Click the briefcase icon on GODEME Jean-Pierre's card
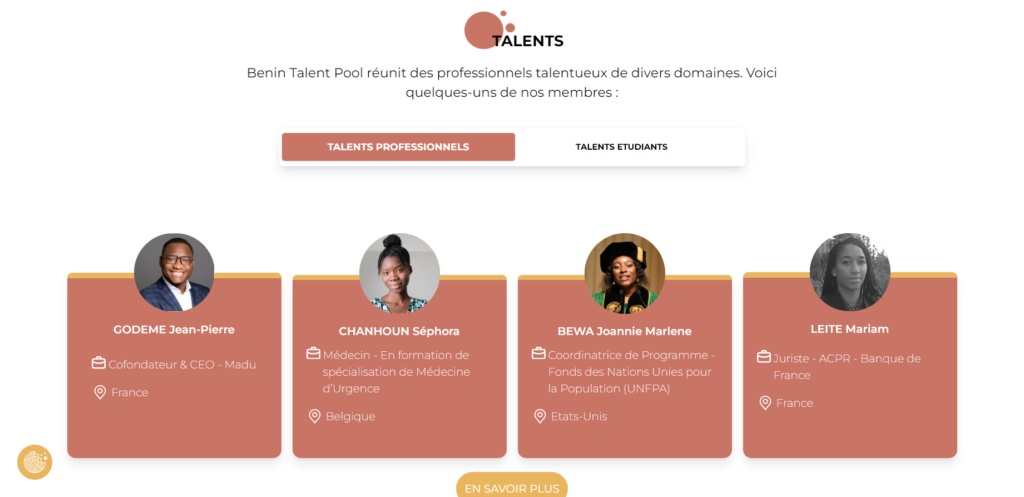Viewport: 1024px width, 497px height. (x=99, y=363)
